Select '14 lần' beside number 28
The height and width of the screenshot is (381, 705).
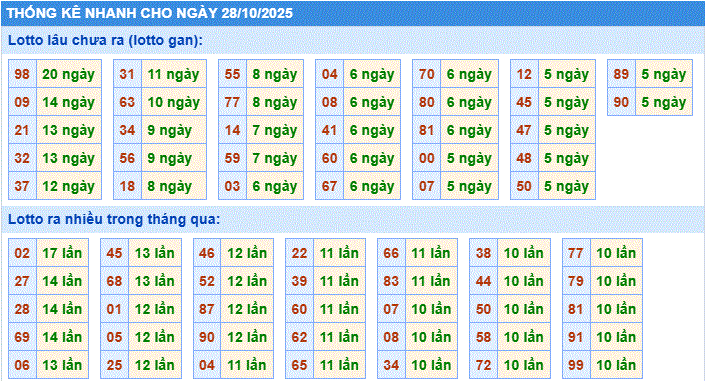[x=62, y=309]
